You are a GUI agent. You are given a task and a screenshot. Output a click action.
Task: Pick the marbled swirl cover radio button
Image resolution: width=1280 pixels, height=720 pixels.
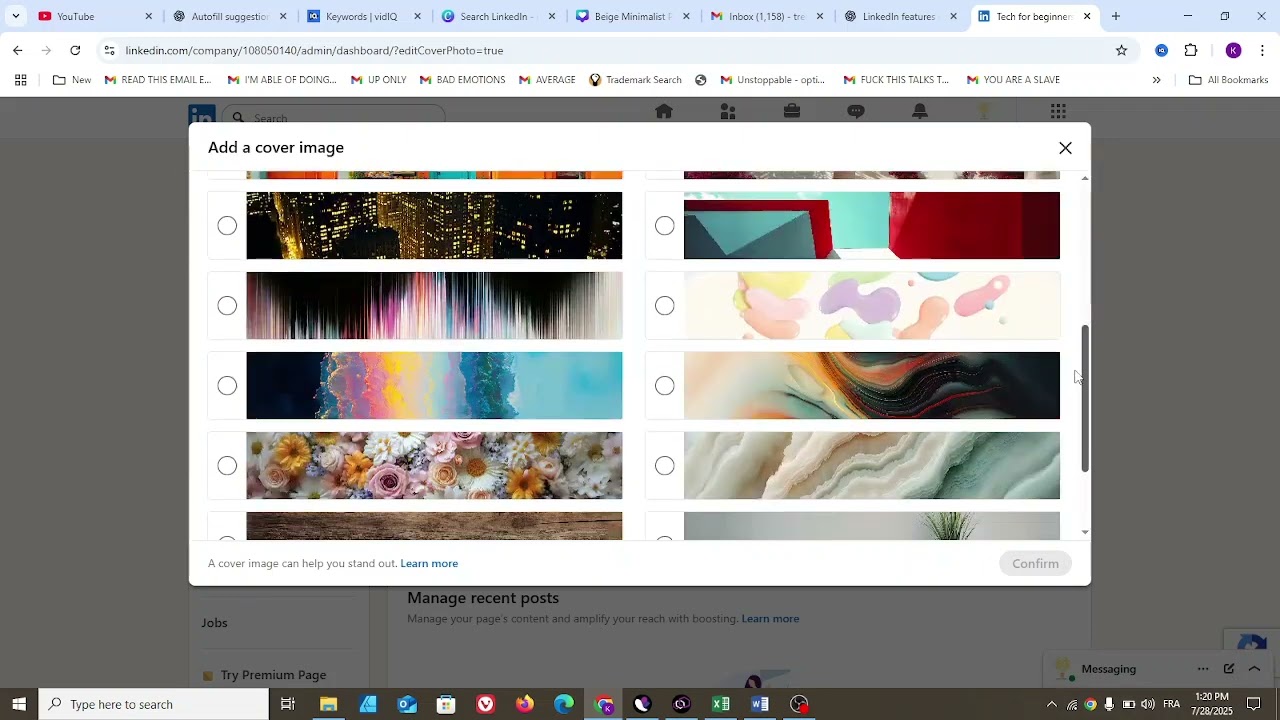coord(665,386)
